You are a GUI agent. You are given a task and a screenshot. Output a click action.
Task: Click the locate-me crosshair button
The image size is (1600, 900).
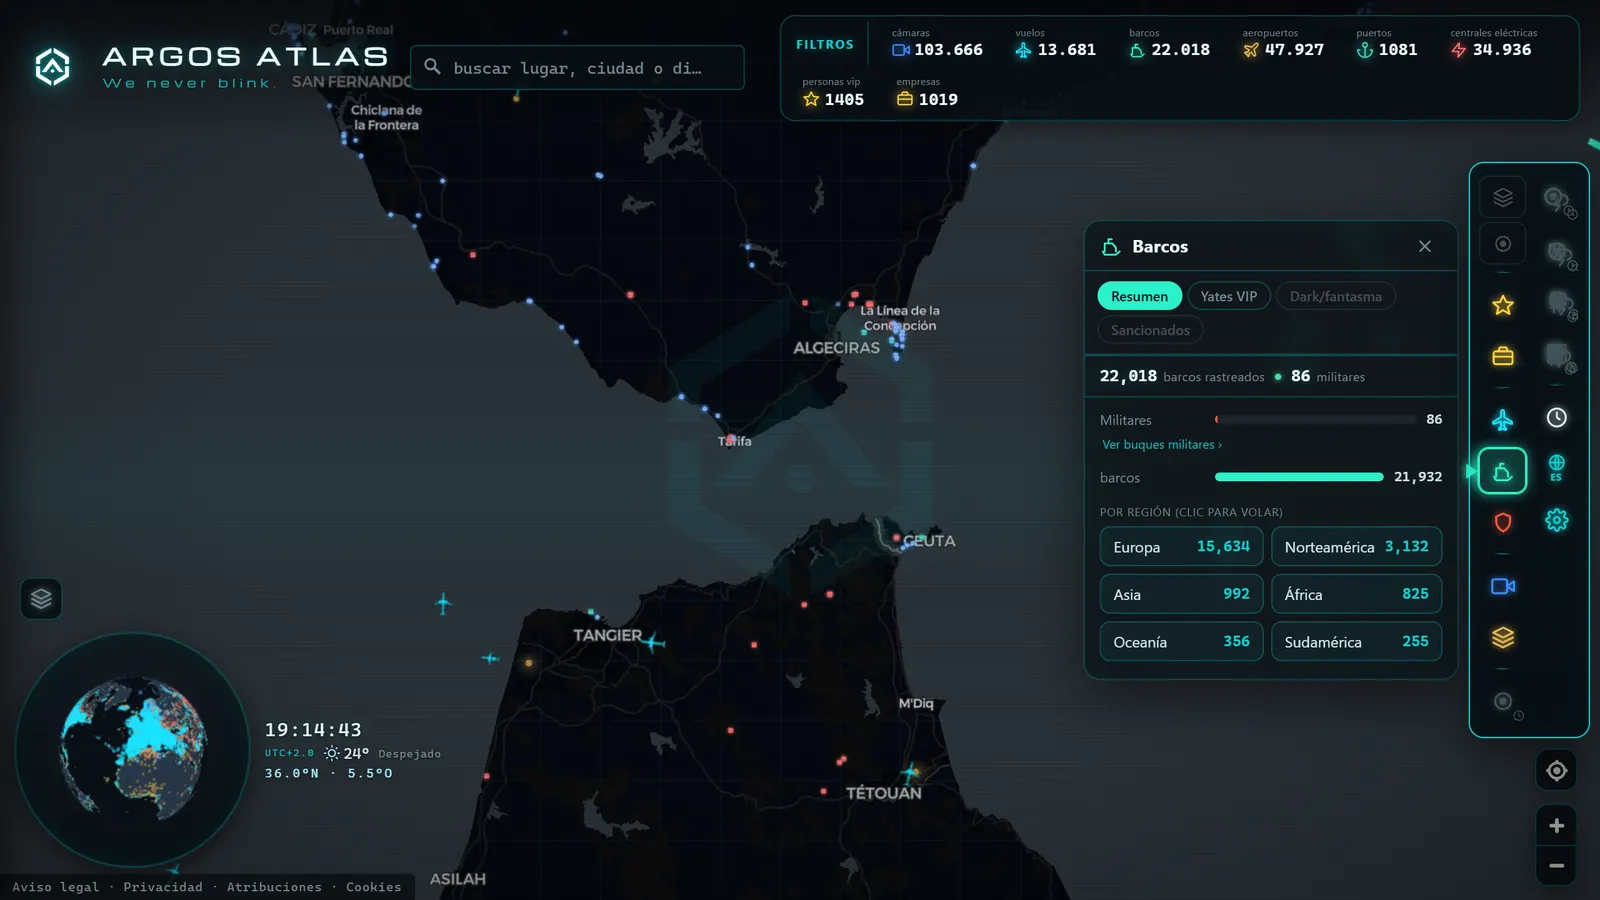tap(1556, 770)
